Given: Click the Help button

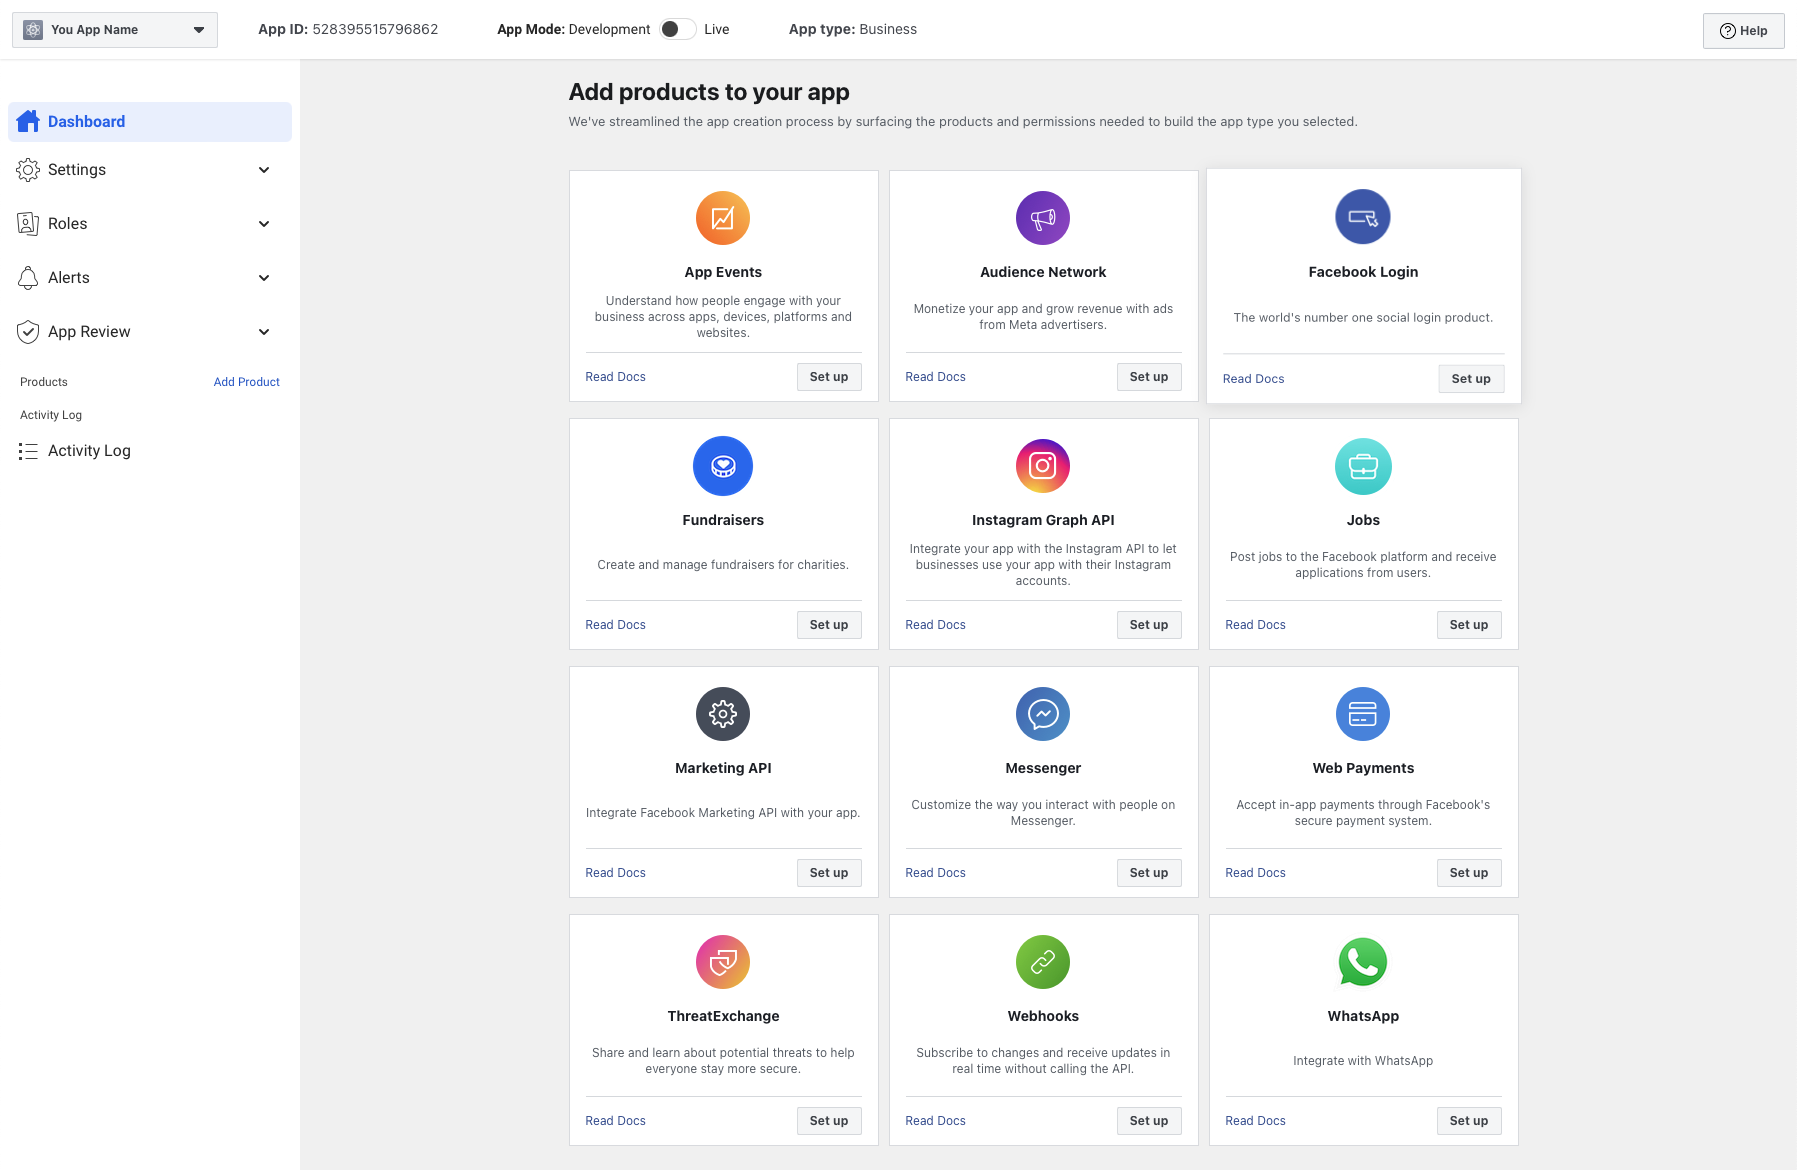Looking at the screenshot, I should click(1743, 31).
